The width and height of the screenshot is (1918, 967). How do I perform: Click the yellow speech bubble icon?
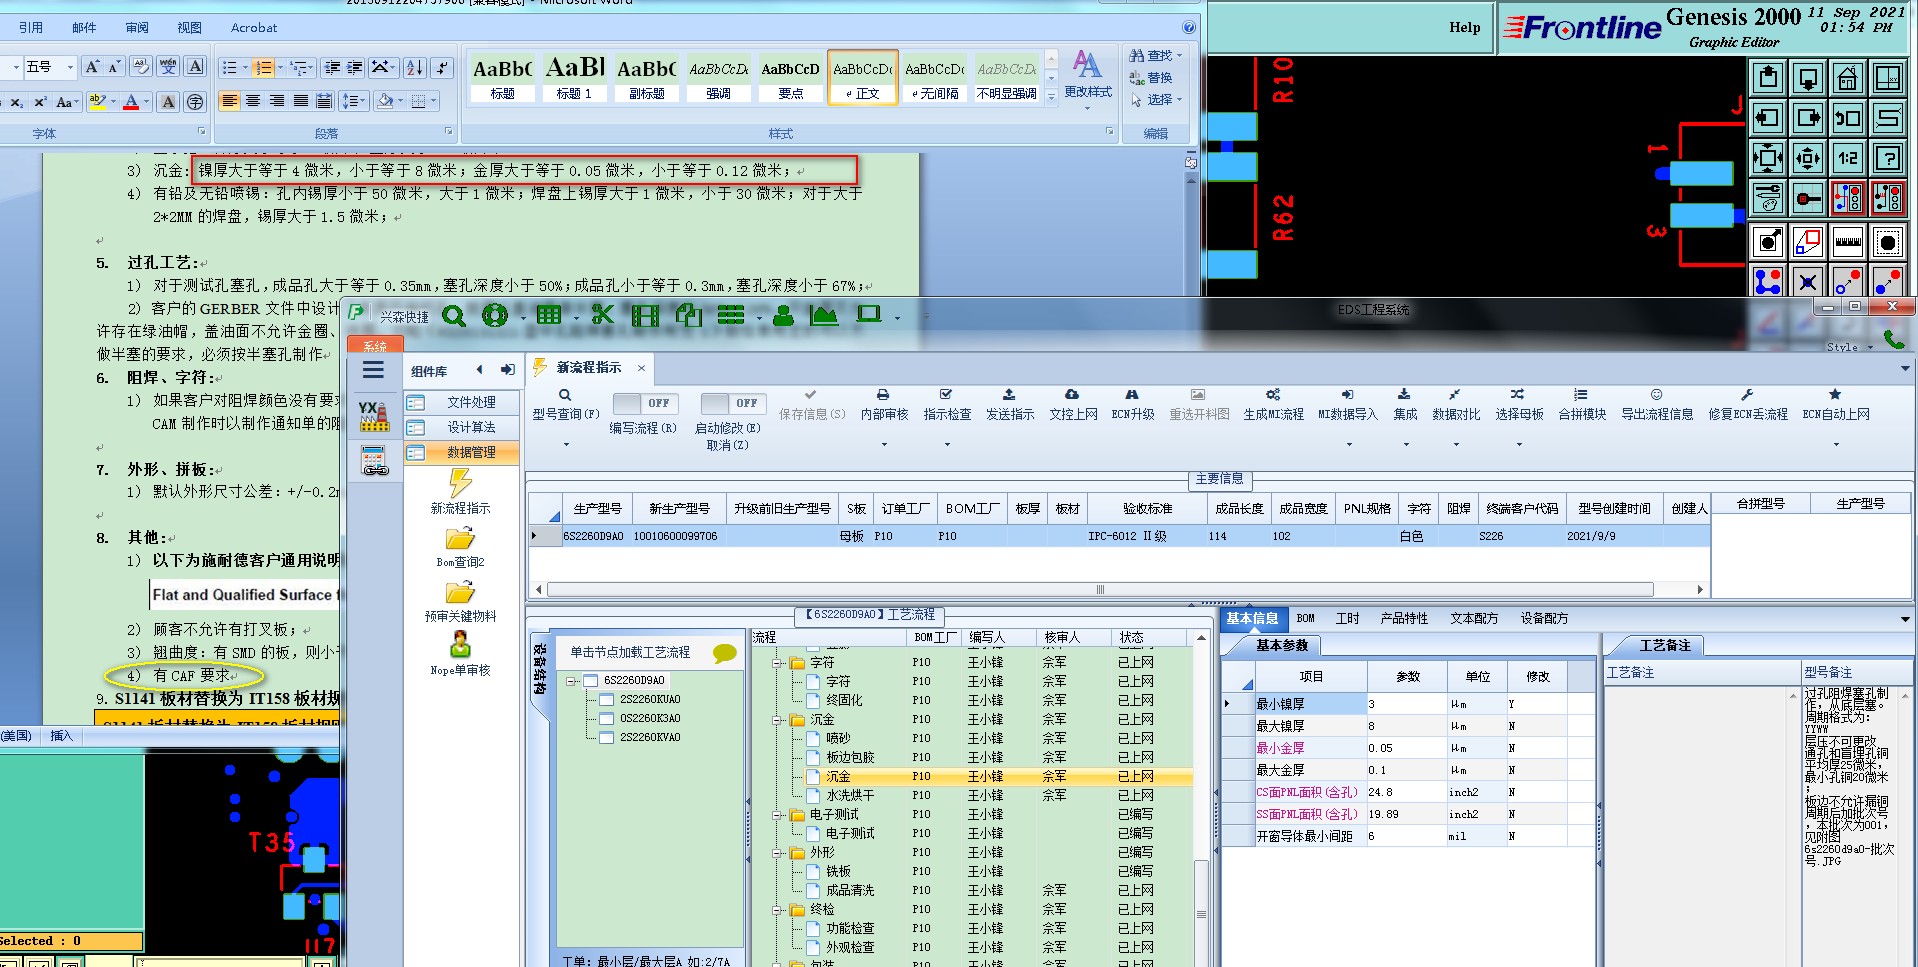point(725,653)
